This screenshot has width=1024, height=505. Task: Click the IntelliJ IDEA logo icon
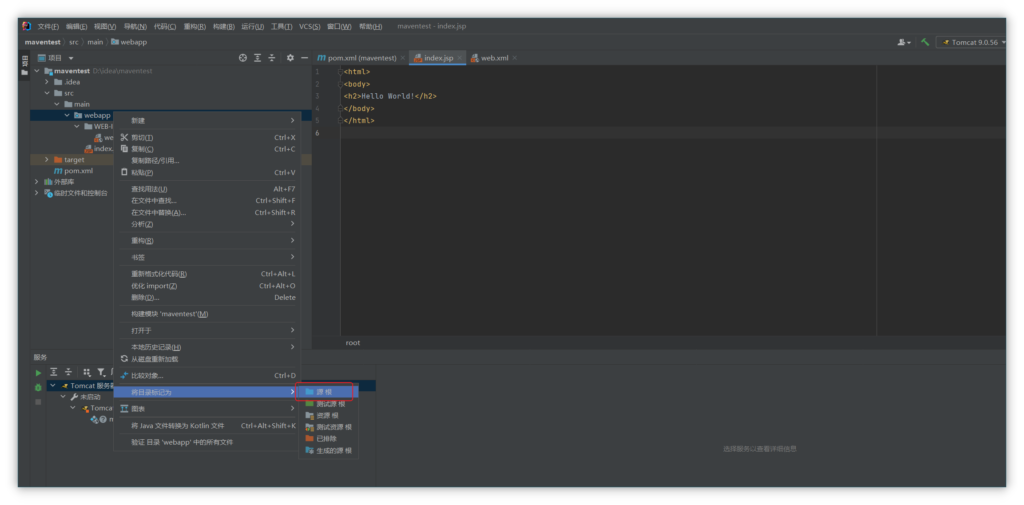point(26,26)
